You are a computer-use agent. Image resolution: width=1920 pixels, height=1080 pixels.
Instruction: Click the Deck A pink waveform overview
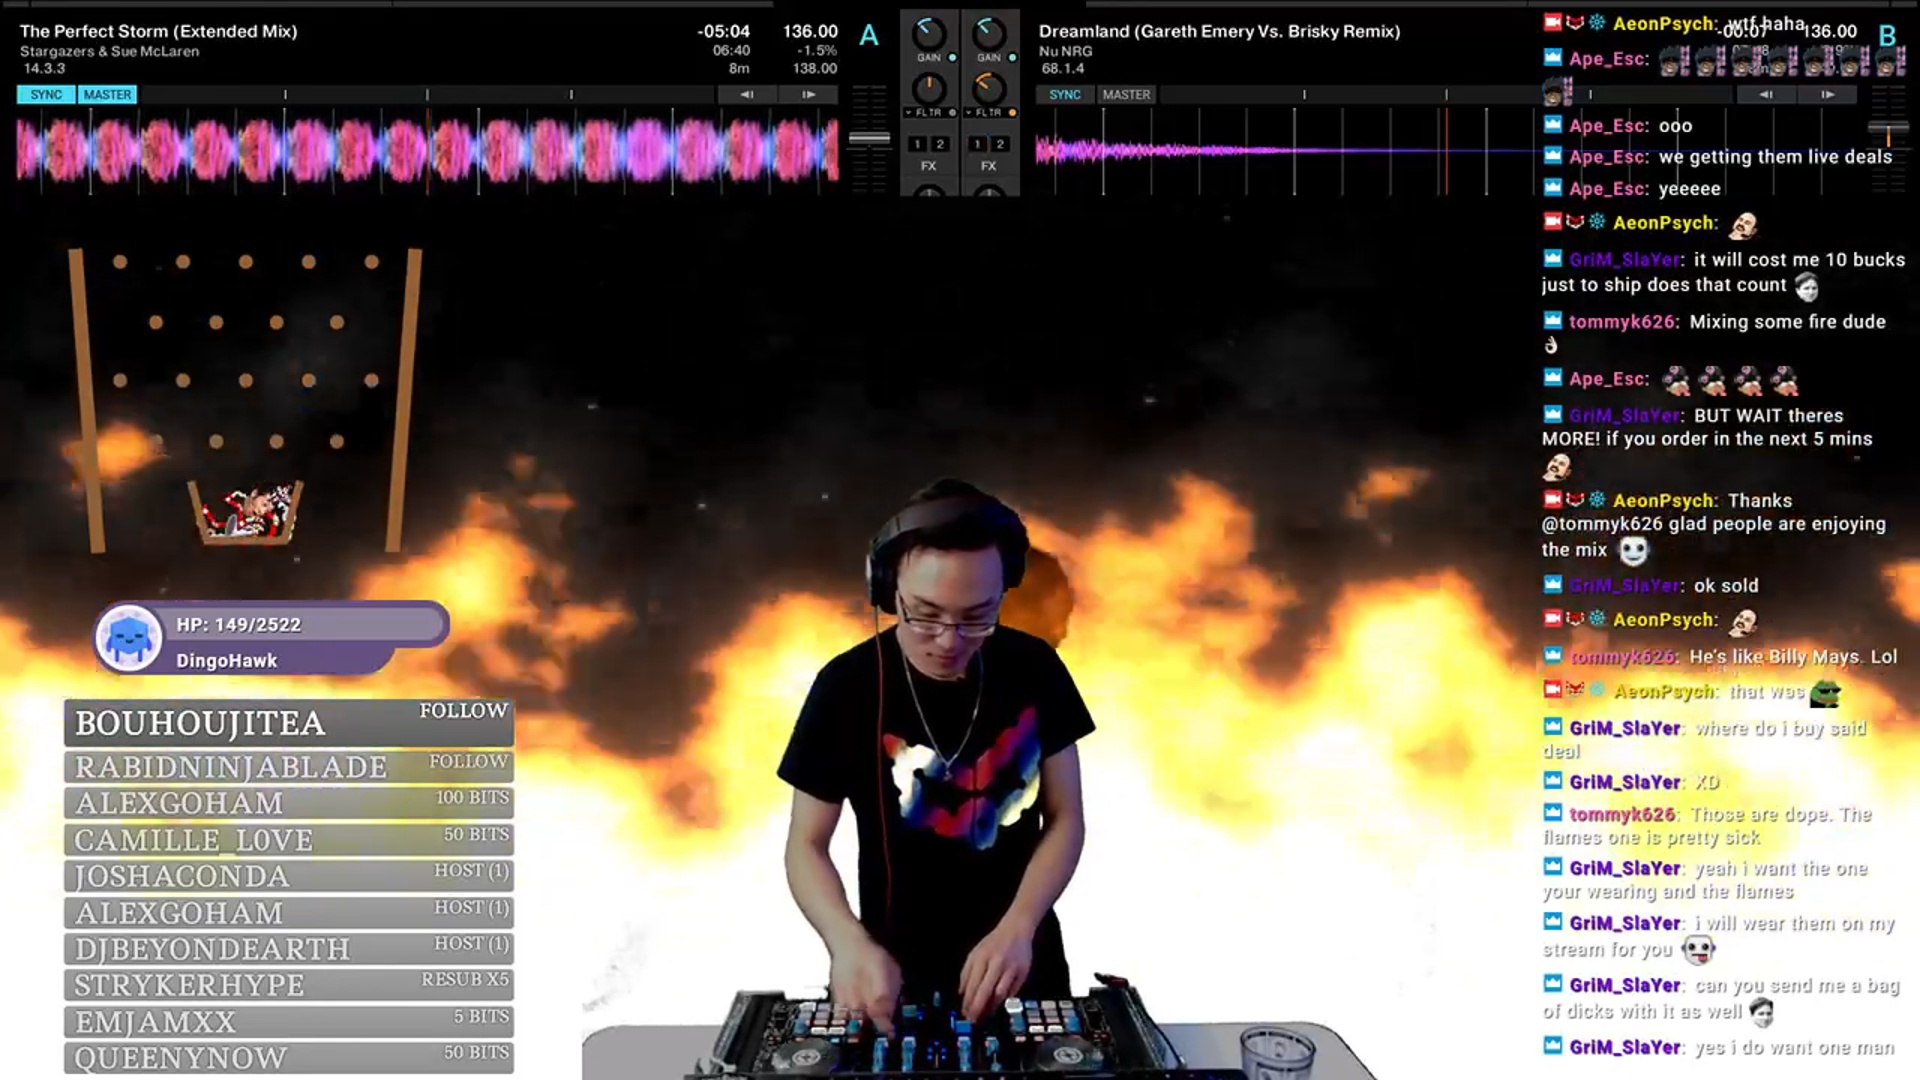(427, 150)
